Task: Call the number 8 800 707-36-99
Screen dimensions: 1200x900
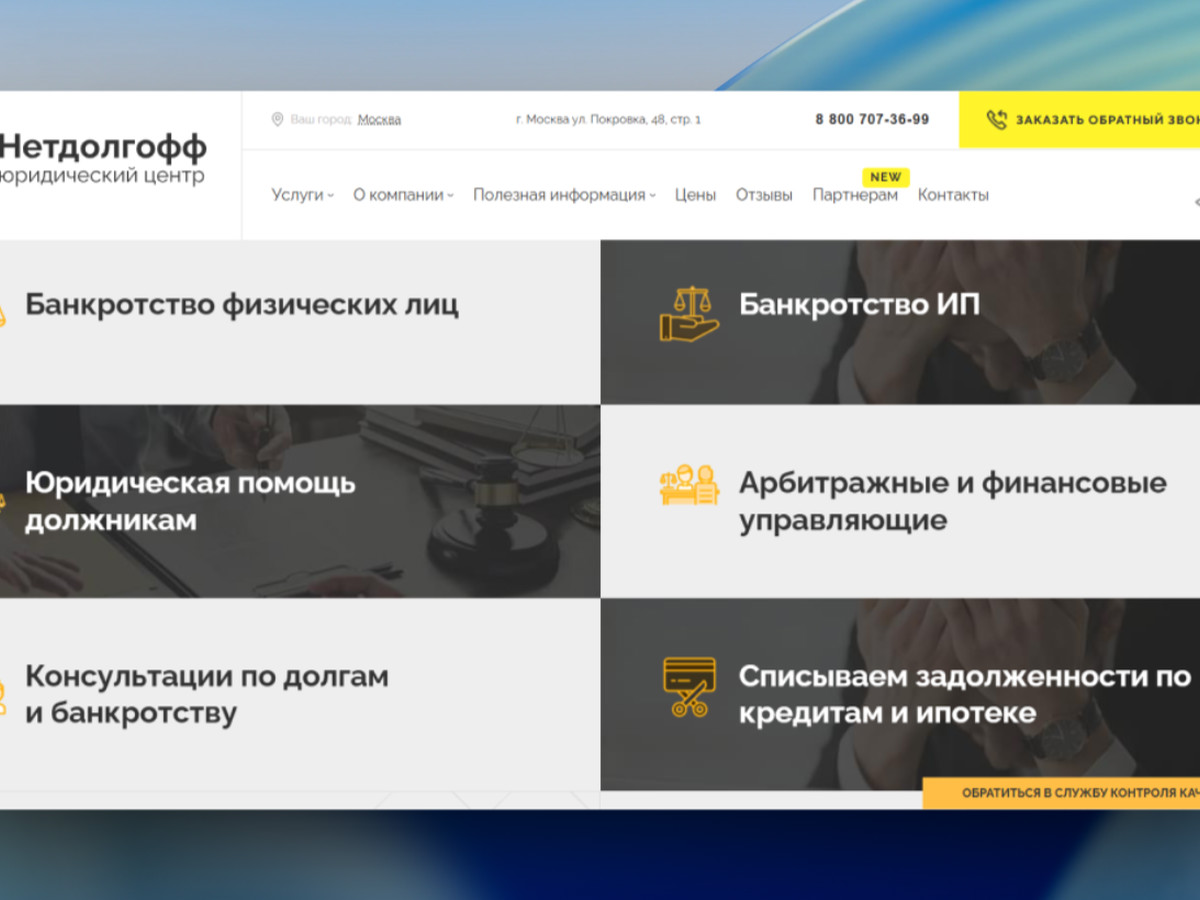Action: click(x=872, y=119)
